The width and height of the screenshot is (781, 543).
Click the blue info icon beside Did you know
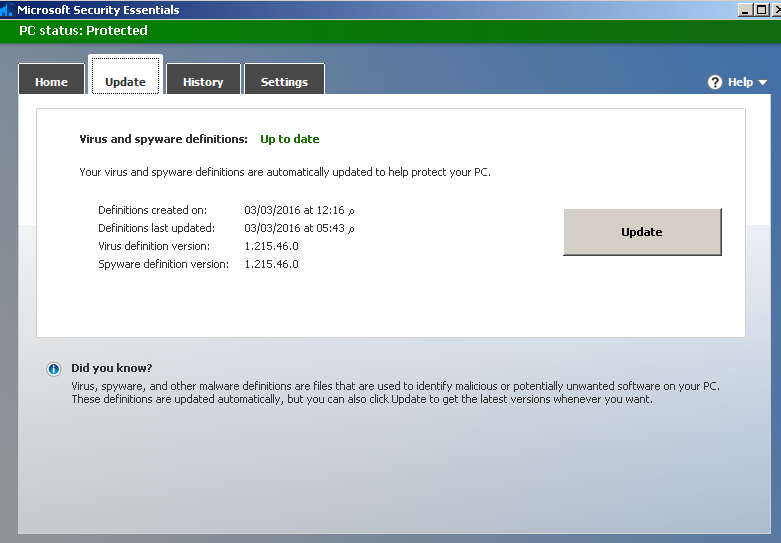point(54,369)
